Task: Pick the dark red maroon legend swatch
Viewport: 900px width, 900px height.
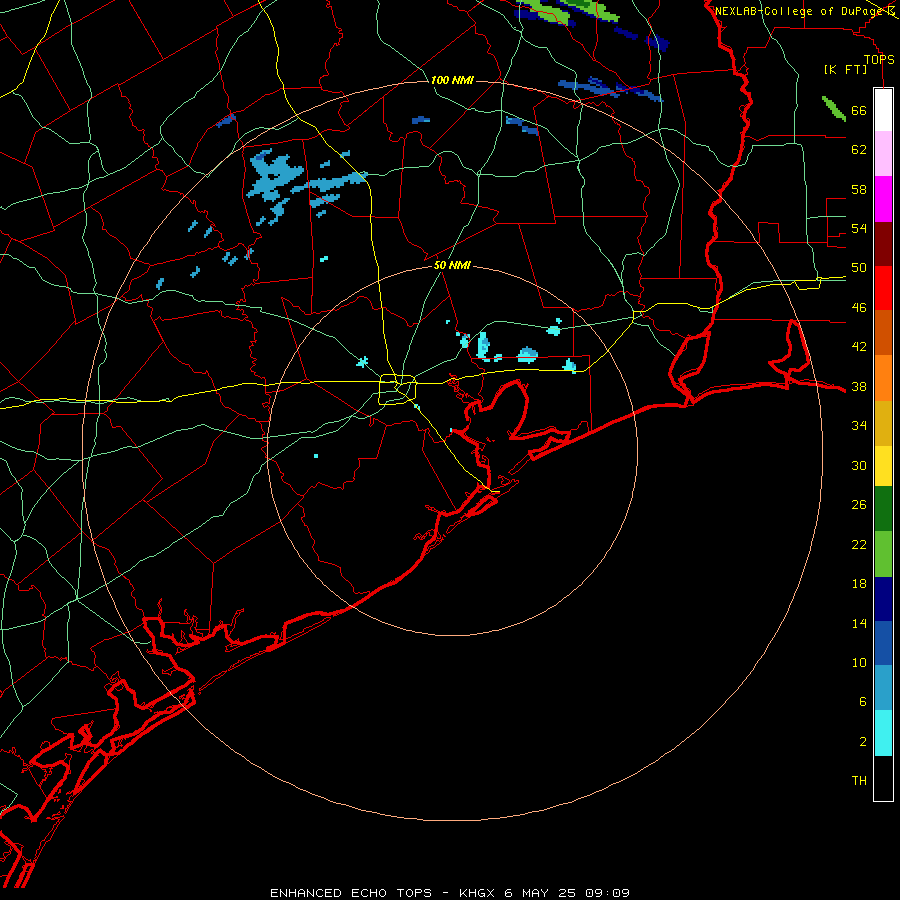Action: [883, 244]
